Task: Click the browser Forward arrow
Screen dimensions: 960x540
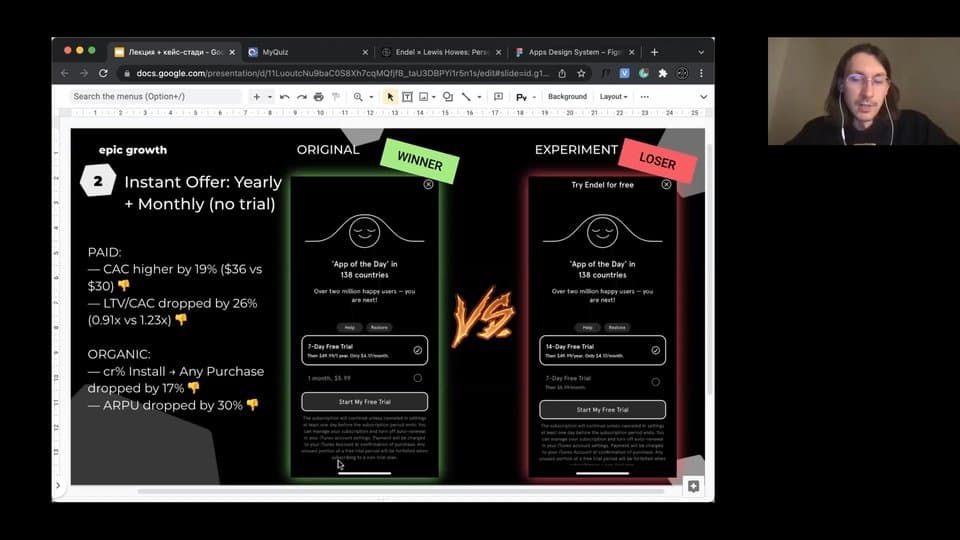Action: point(84,73)
